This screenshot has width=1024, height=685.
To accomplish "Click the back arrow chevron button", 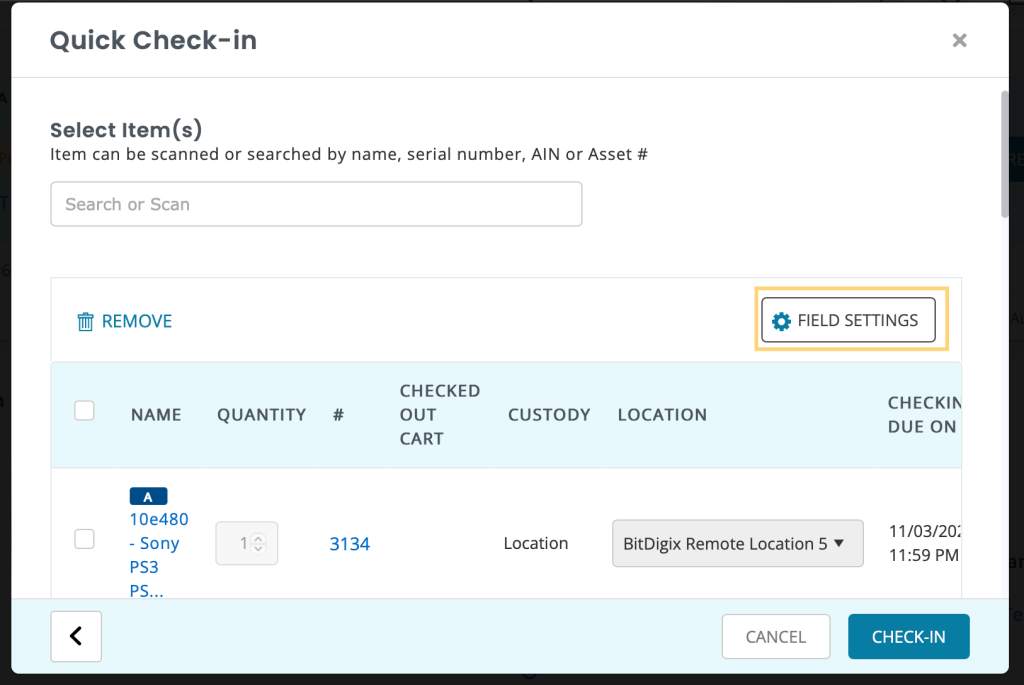I will click(76, 636).
